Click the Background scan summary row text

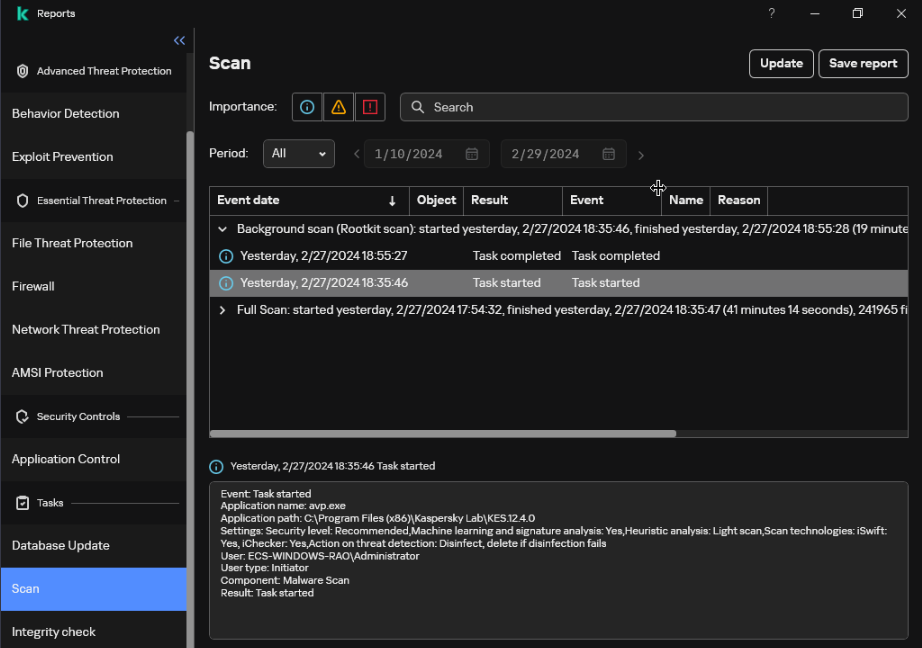[x=572, y=229]
